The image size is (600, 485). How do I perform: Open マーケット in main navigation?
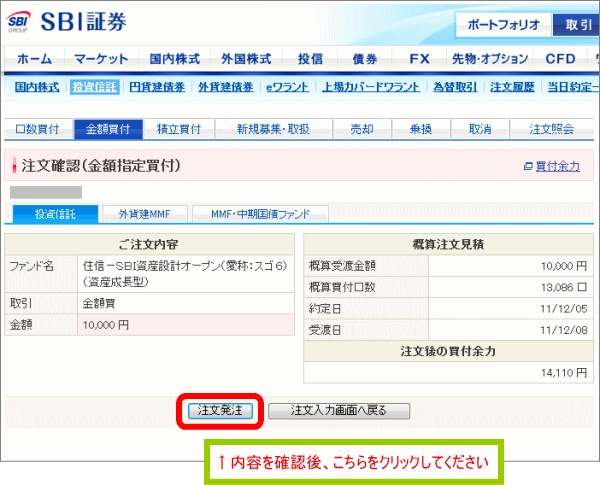pos(101,59)
